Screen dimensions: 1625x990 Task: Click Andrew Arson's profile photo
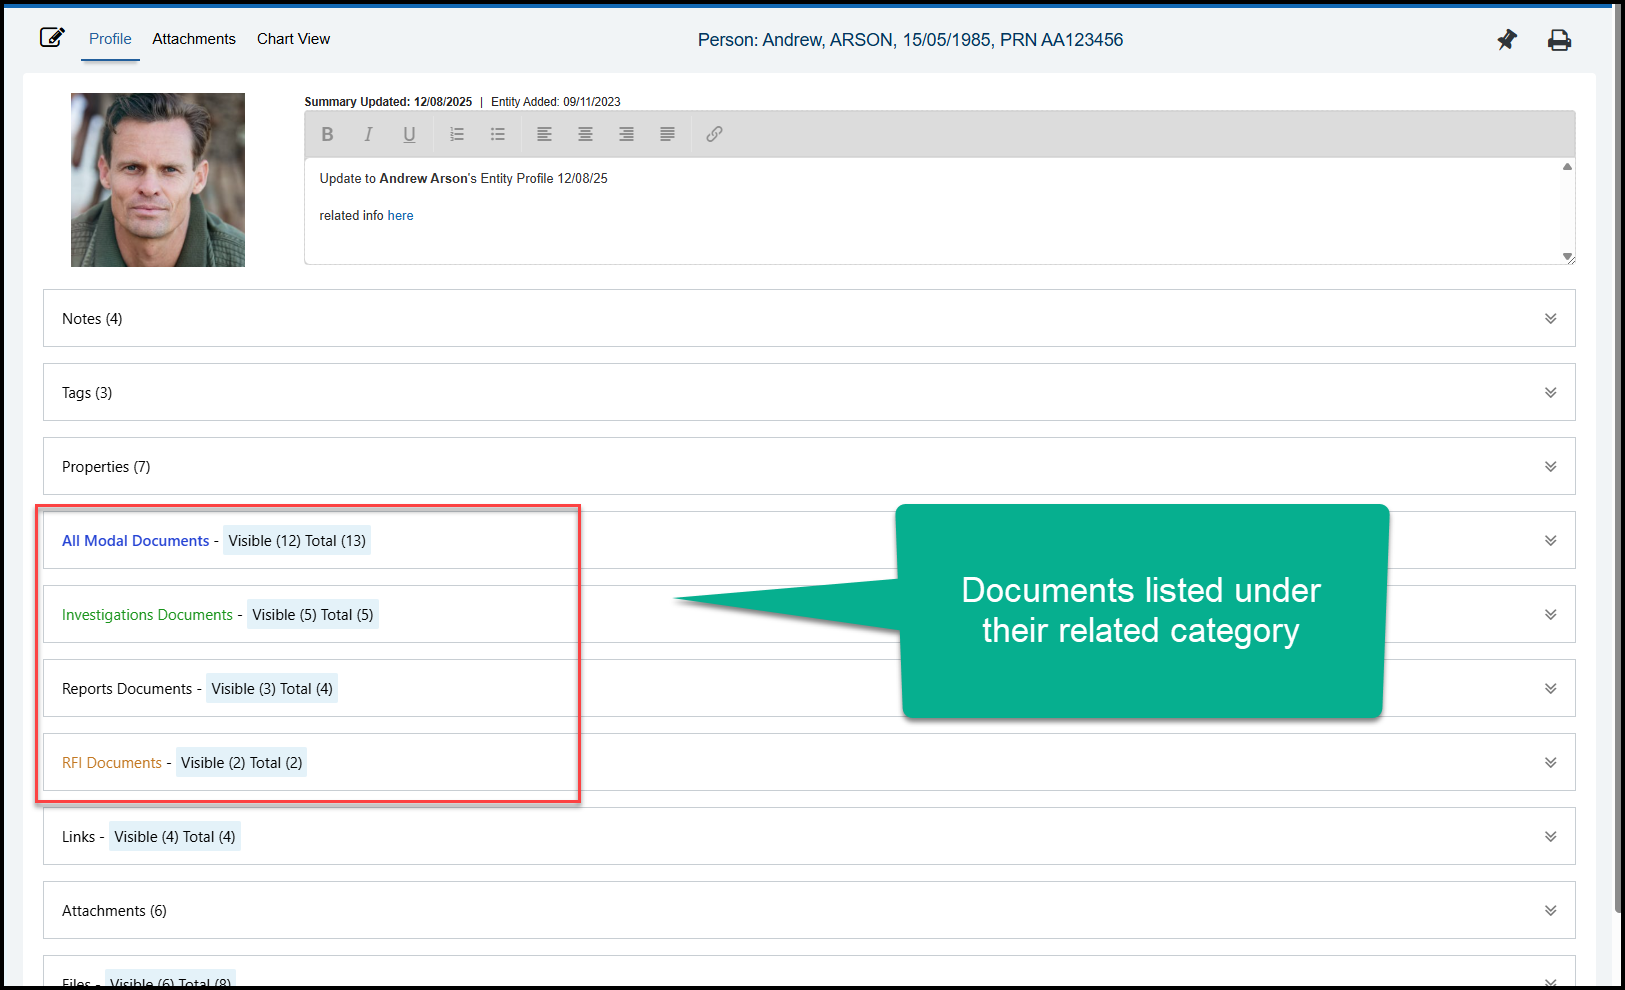tap(158, 180)
